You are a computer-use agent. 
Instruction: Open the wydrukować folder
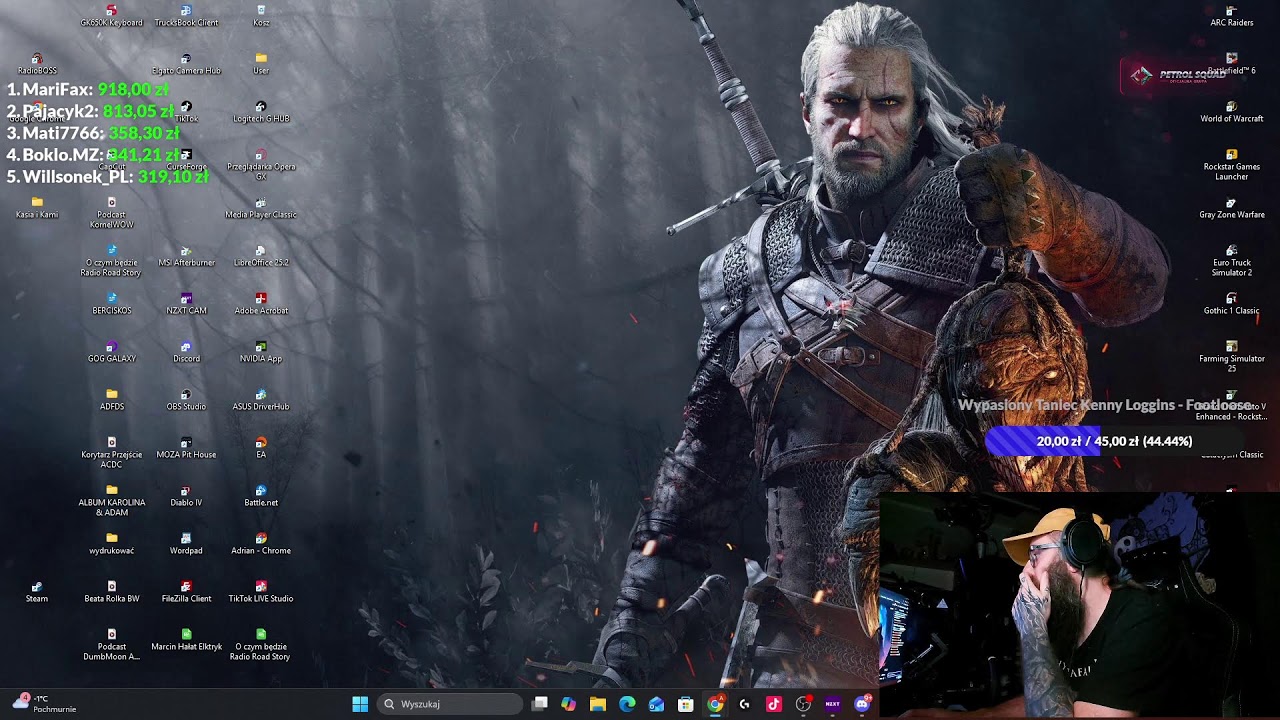(x=111, y=544)
